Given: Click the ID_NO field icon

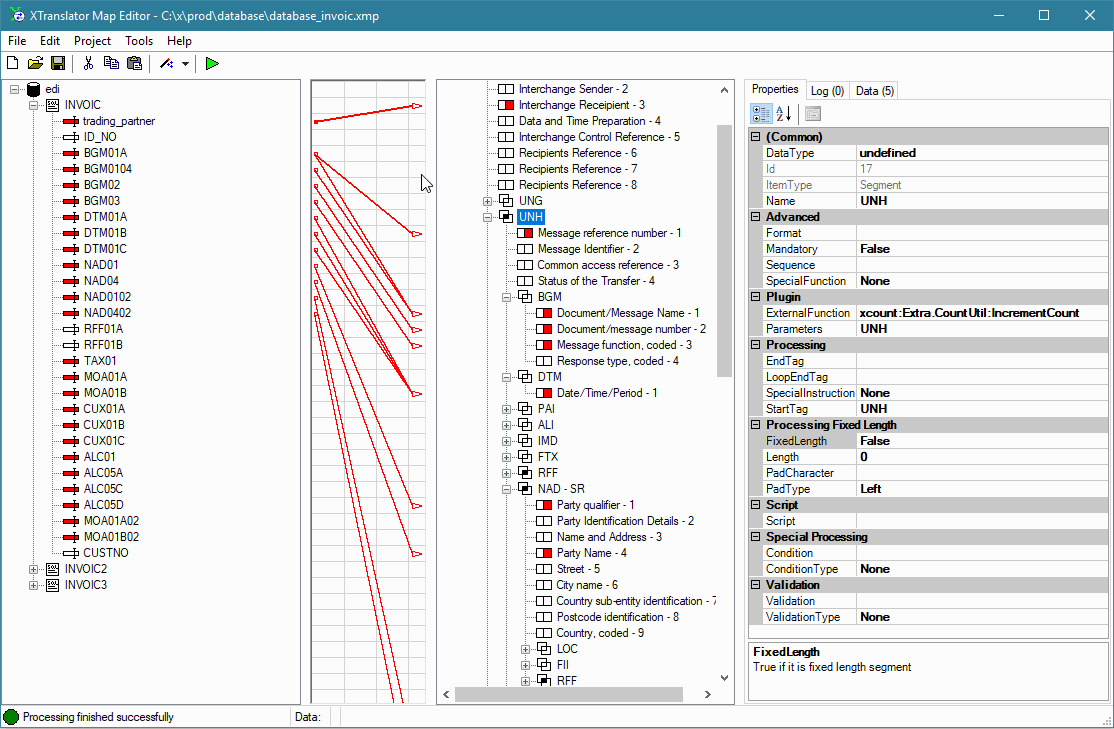Looking at the screenshot, I should coord(70,137).
